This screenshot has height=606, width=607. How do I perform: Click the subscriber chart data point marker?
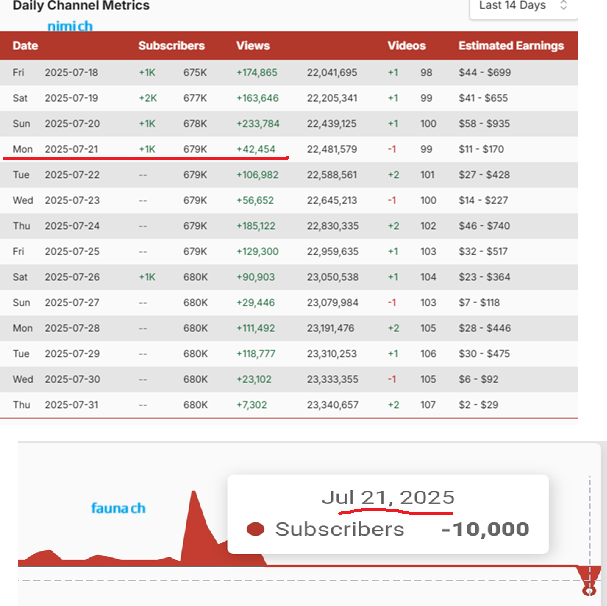(x=590, y=591)
